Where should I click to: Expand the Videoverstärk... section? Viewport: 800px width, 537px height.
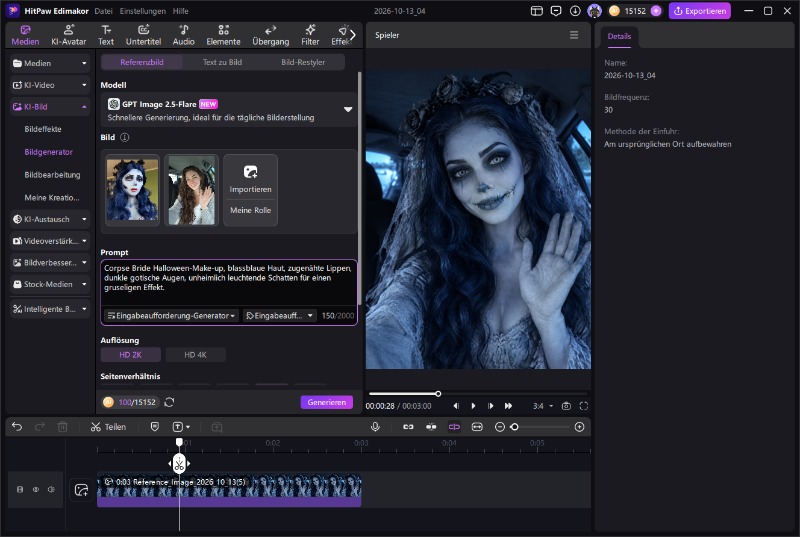[49, 241]
